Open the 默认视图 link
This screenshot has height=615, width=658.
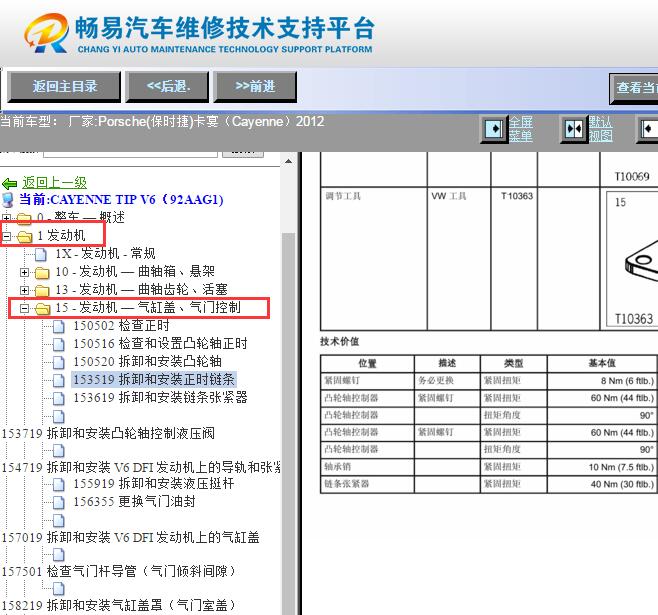600,129
